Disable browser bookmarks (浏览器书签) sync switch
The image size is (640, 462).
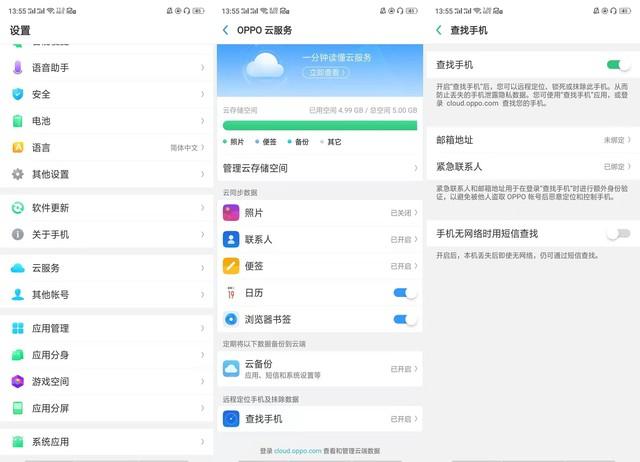[x=404, y=320]
